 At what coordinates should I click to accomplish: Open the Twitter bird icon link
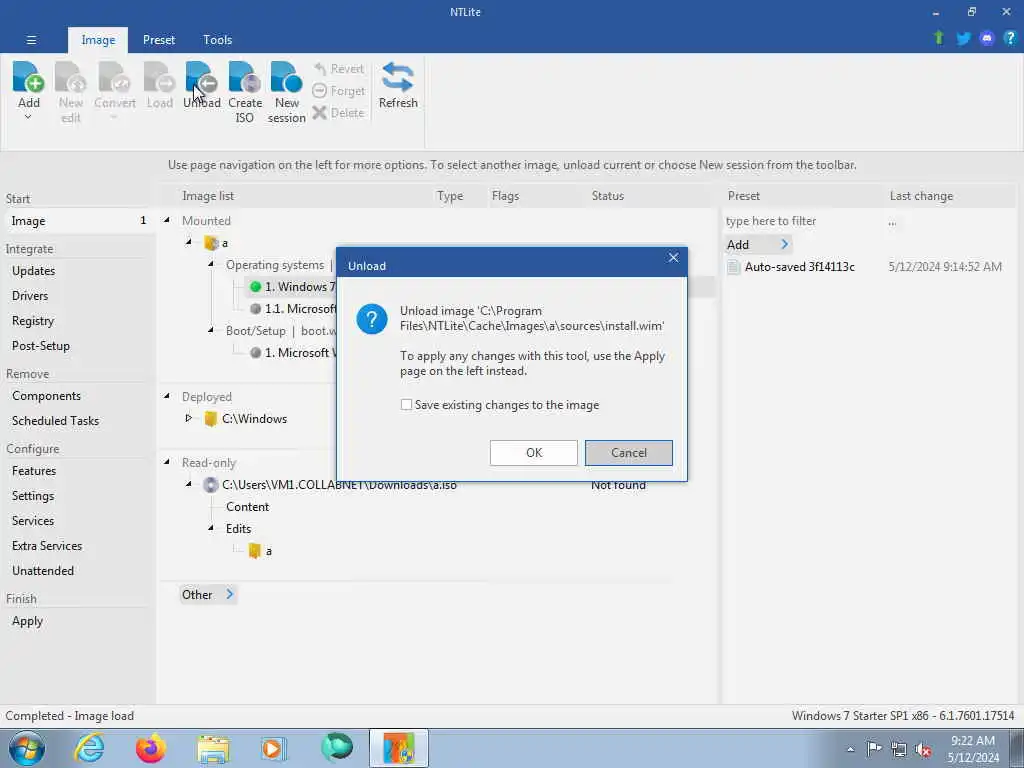point(963,38)
